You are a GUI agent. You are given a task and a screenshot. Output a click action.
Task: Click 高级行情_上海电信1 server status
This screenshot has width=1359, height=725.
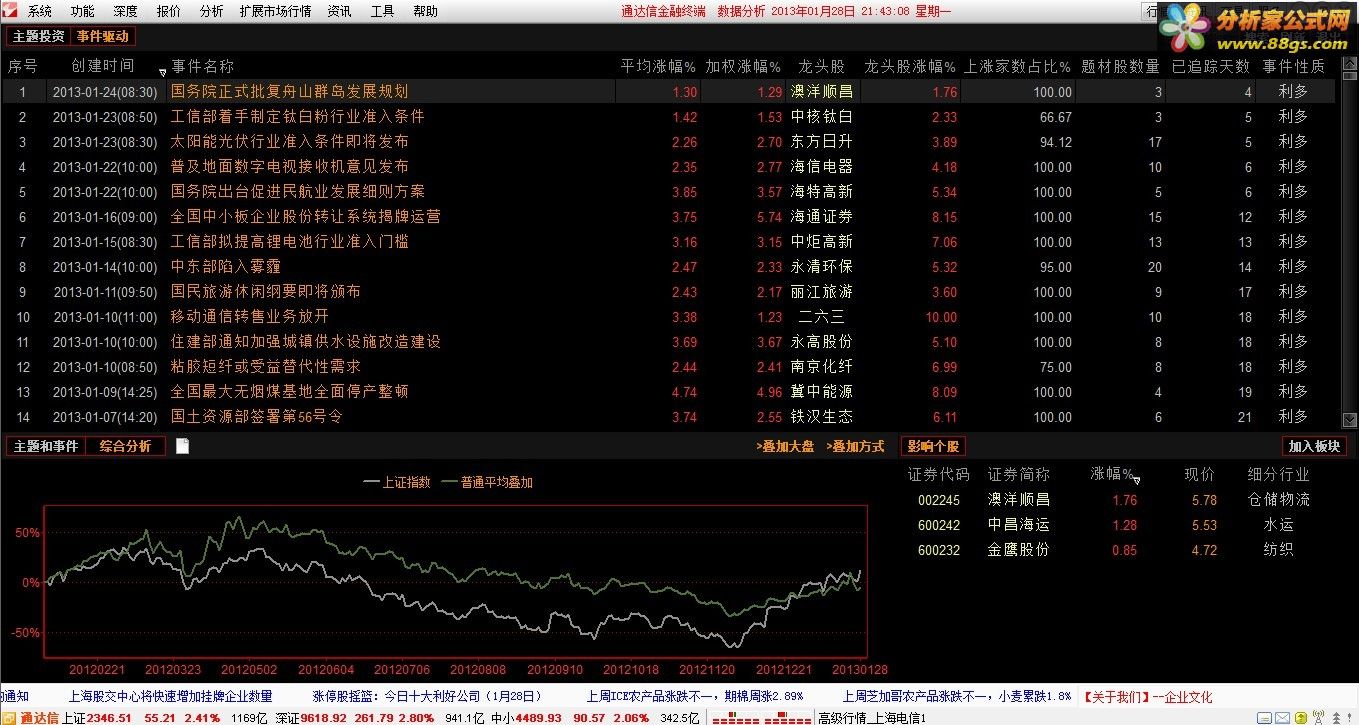871,717
